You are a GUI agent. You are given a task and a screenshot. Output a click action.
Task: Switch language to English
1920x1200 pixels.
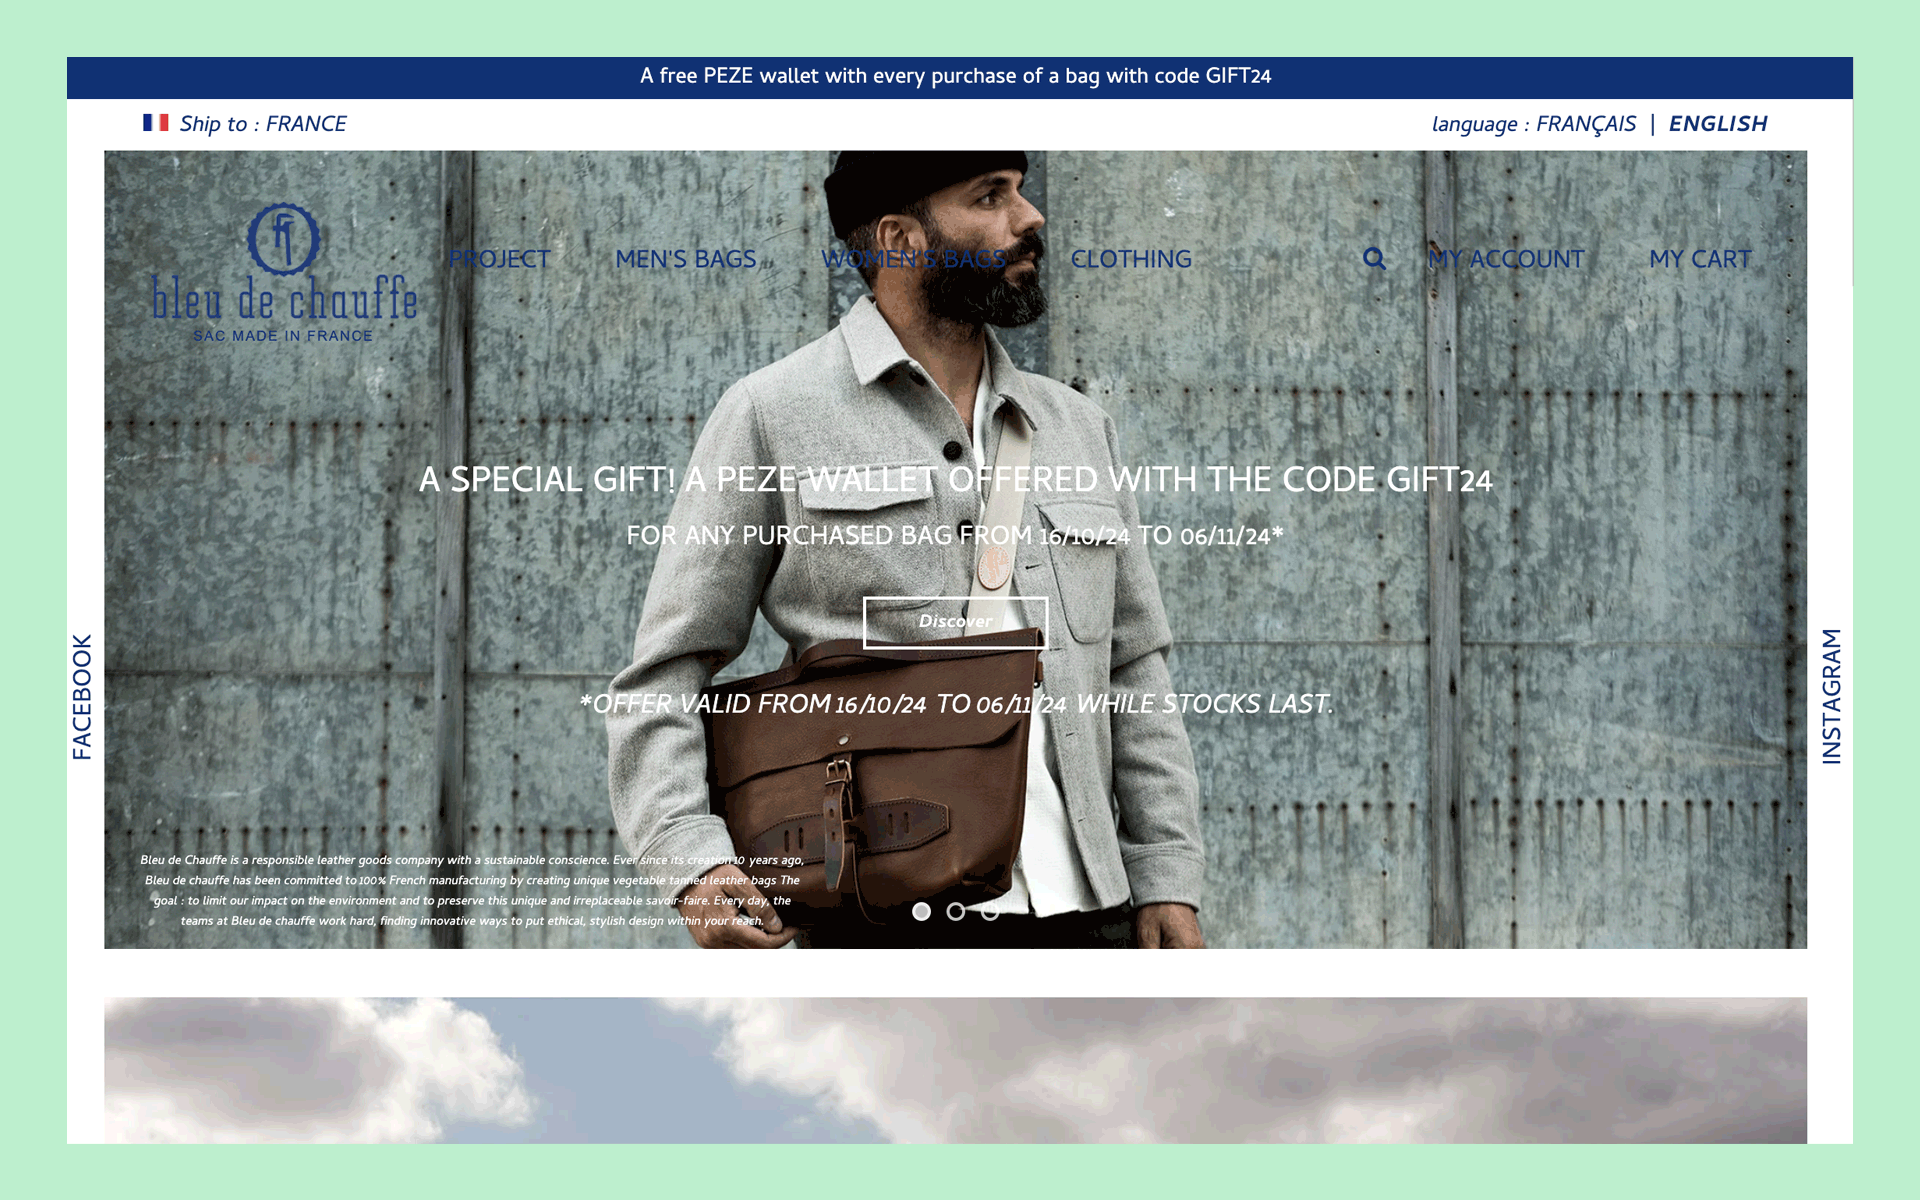pos(1717,124)
